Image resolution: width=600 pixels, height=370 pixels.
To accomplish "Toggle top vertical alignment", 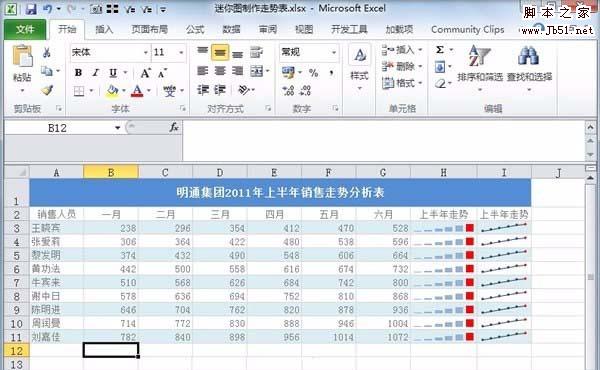I will [202, 52].
